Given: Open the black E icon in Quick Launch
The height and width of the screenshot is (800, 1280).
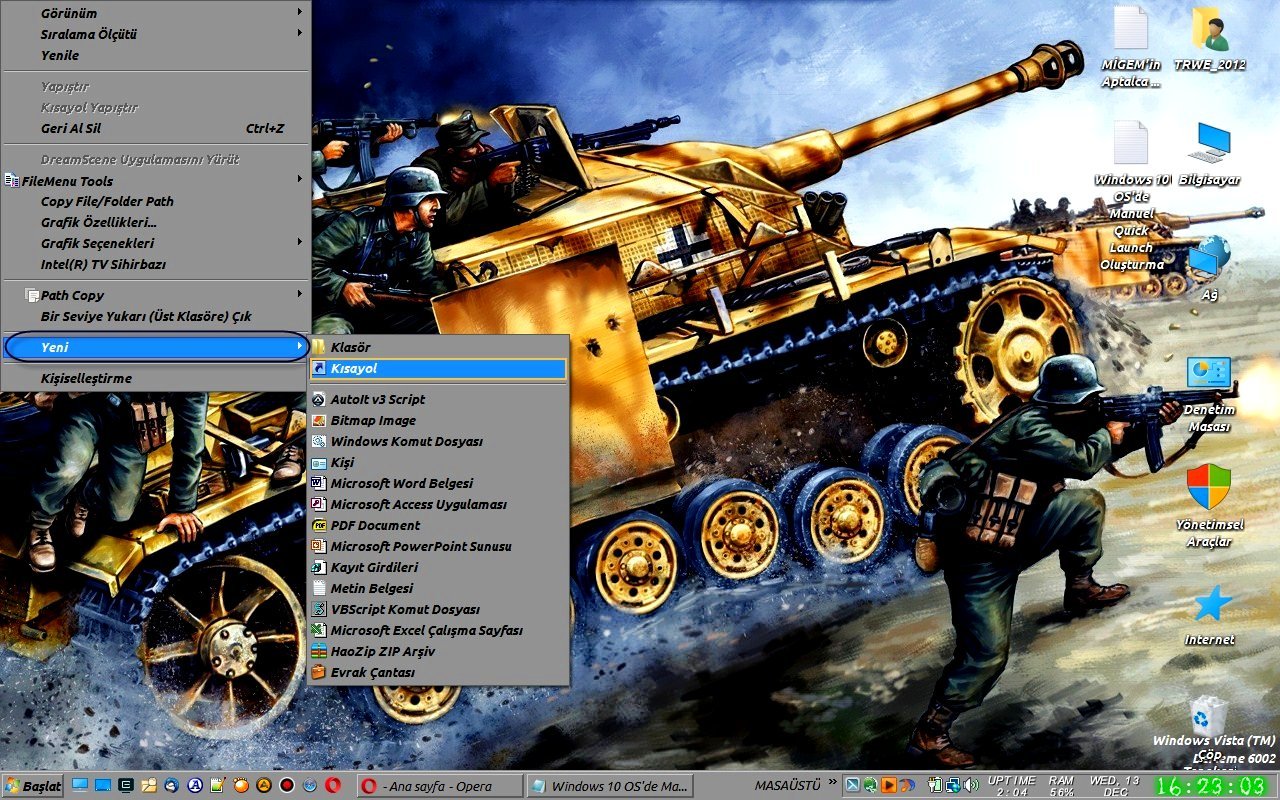Looking at the screenshot, I should 126,785.
